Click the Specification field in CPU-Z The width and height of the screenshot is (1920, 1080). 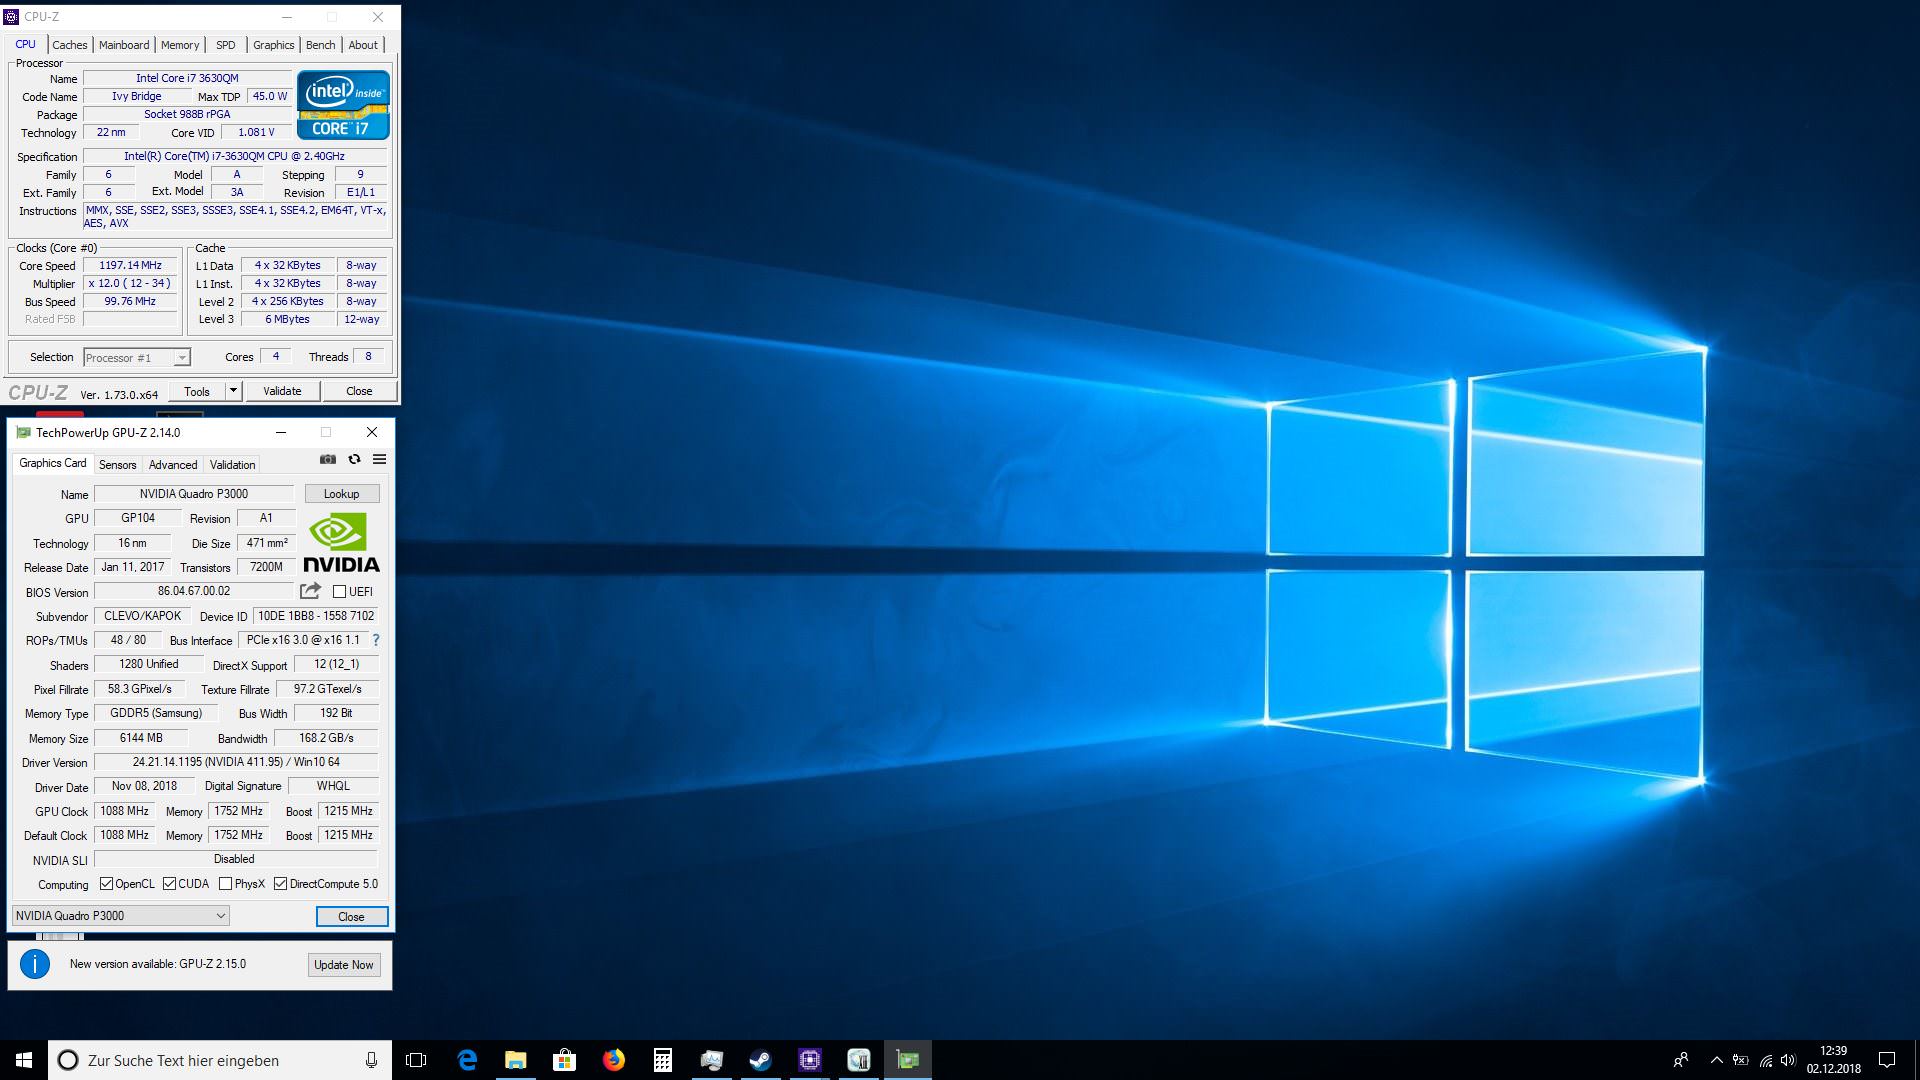(x=235, y=157)
